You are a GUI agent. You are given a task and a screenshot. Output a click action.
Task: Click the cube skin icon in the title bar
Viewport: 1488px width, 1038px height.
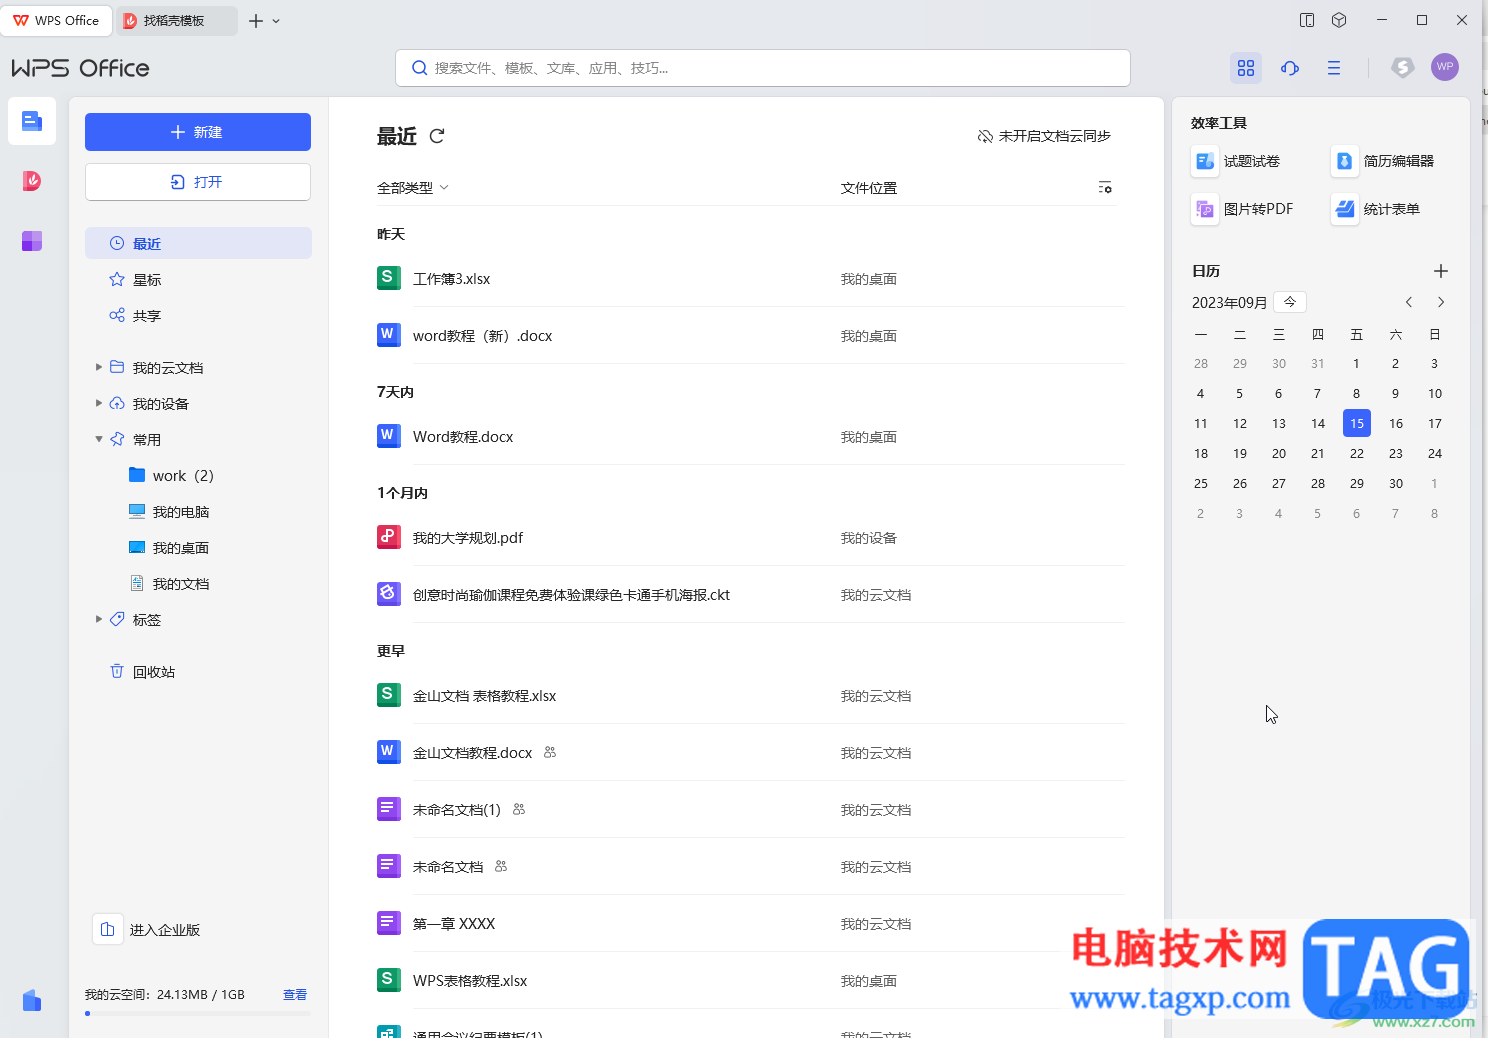1340,20
